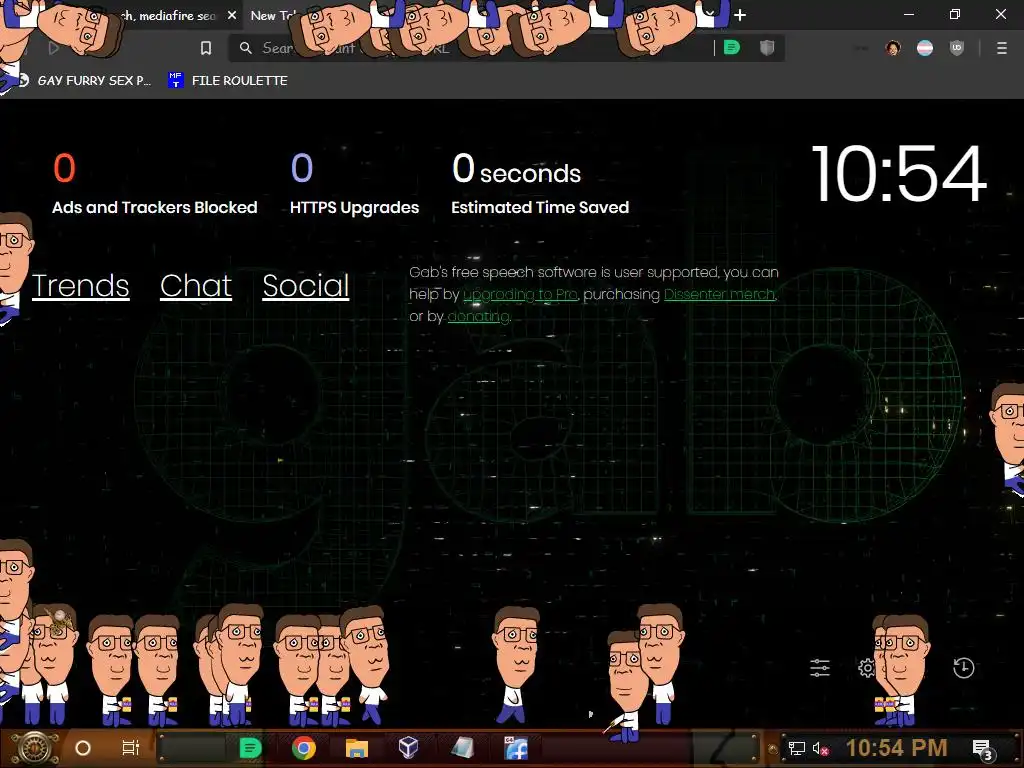1024x768 pixels.
Task: Open the Chat link
Action: coord(196,285)
